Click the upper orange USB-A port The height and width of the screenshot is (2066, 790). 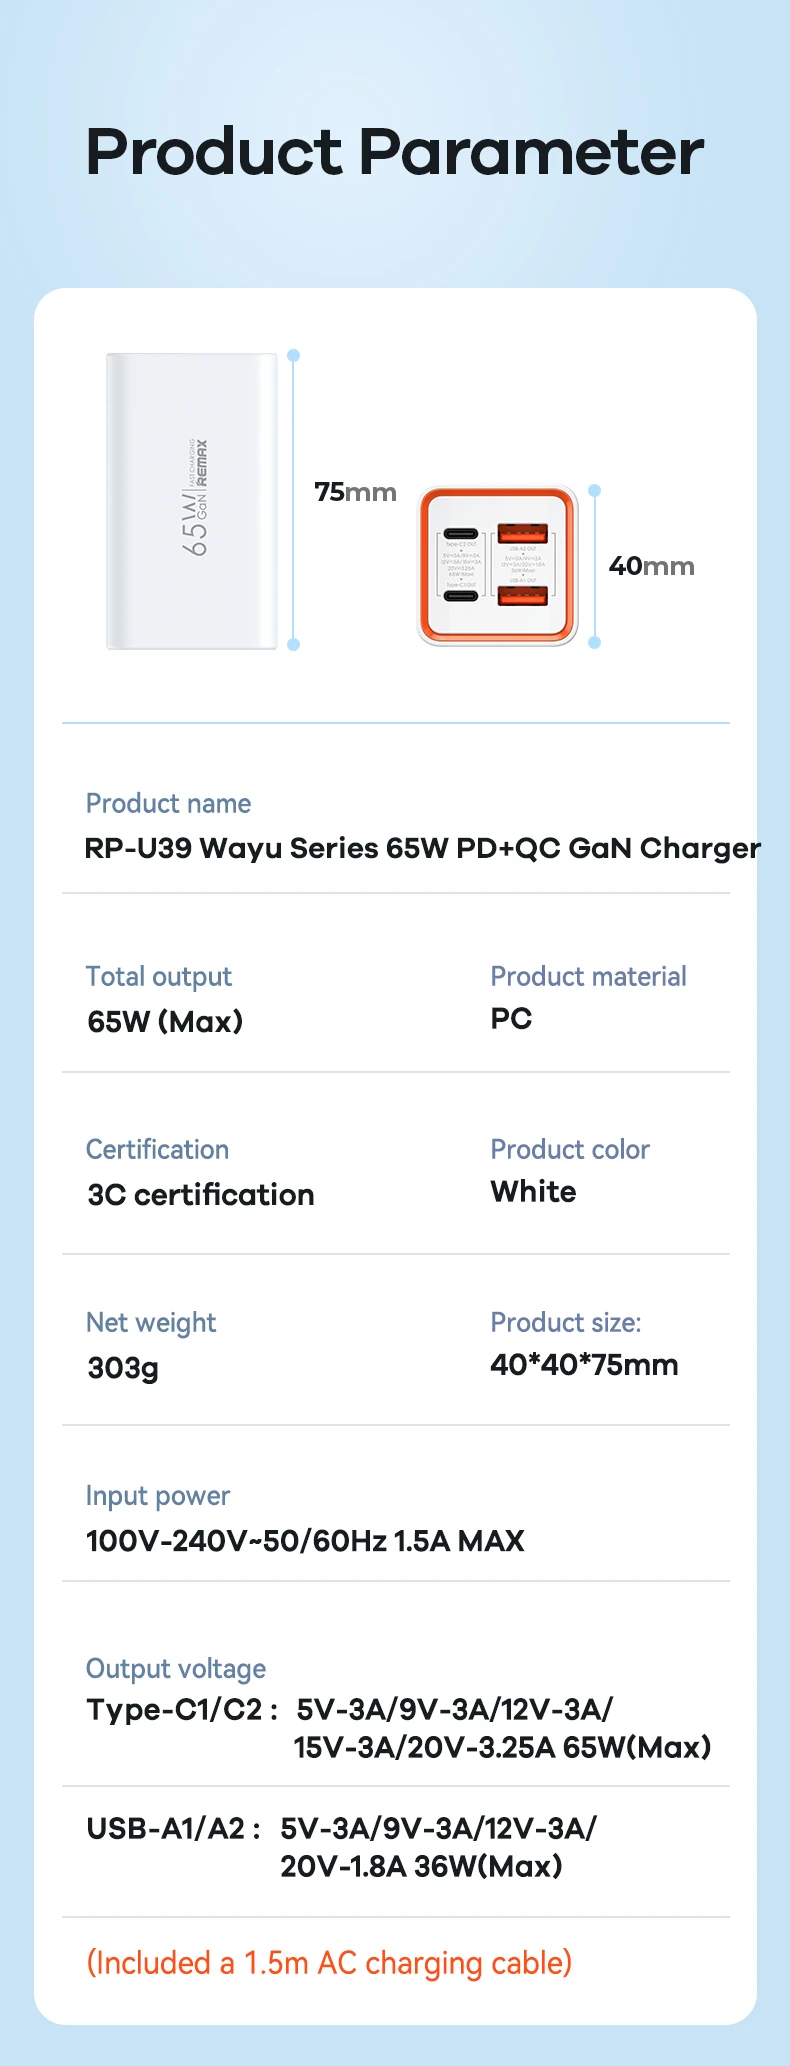(522, 533)
